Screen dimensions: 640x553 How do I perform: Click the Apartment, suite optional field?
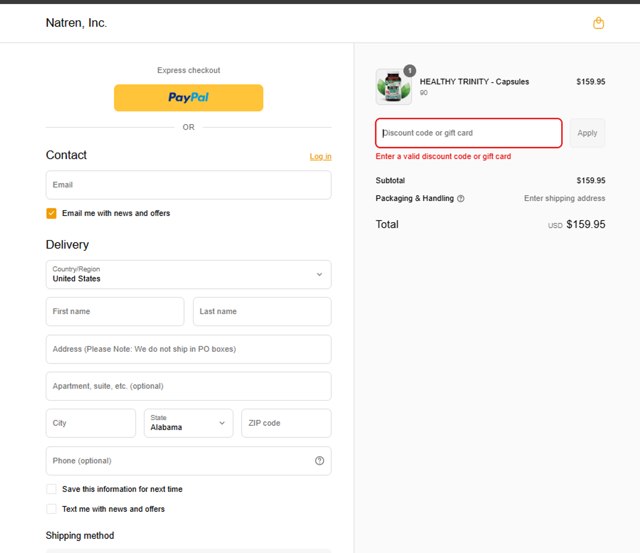tap(189, 386)
